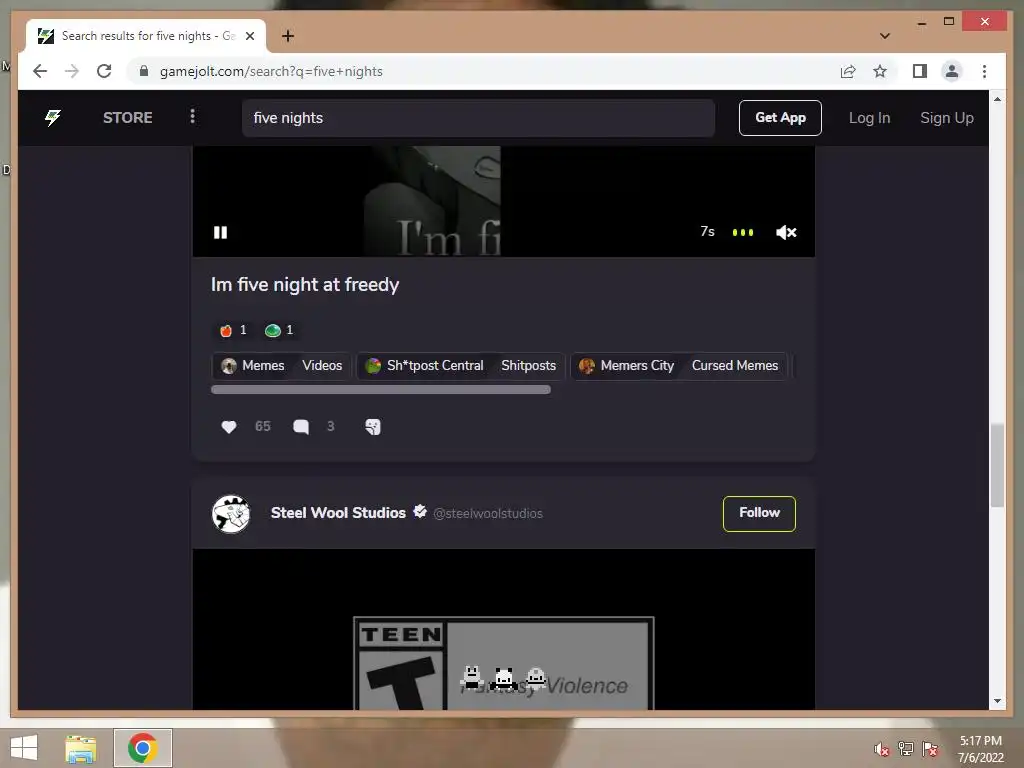
Task: Open Chrome's three-dot menu
Action: tap(984, 71)
